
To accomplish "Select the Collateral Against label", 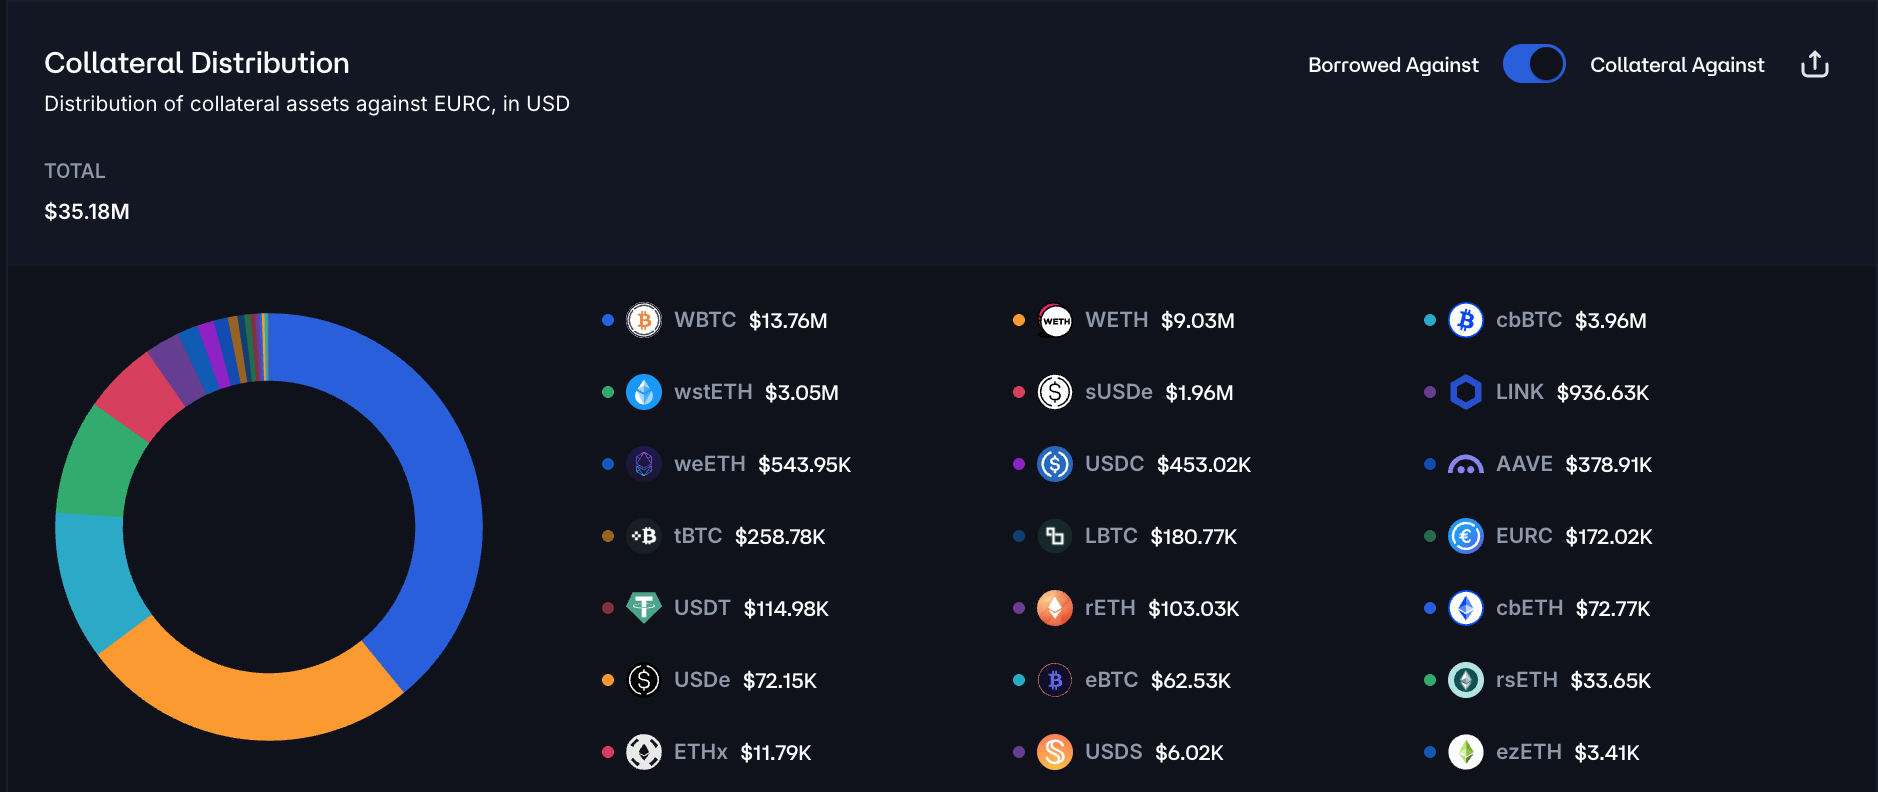I will point(1677,65).
